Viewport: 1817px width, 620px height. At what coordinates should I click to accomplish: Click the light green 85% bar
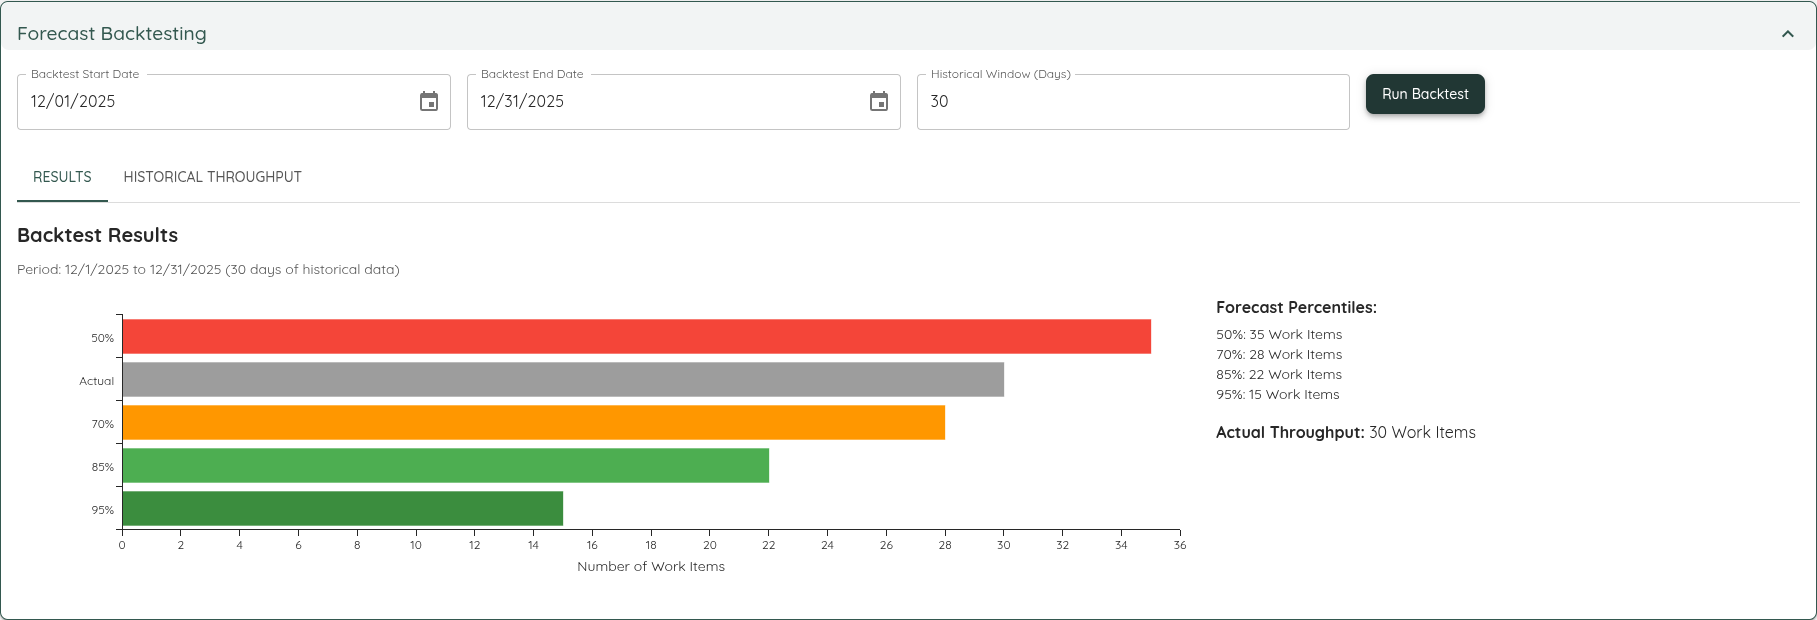(446, 466)
